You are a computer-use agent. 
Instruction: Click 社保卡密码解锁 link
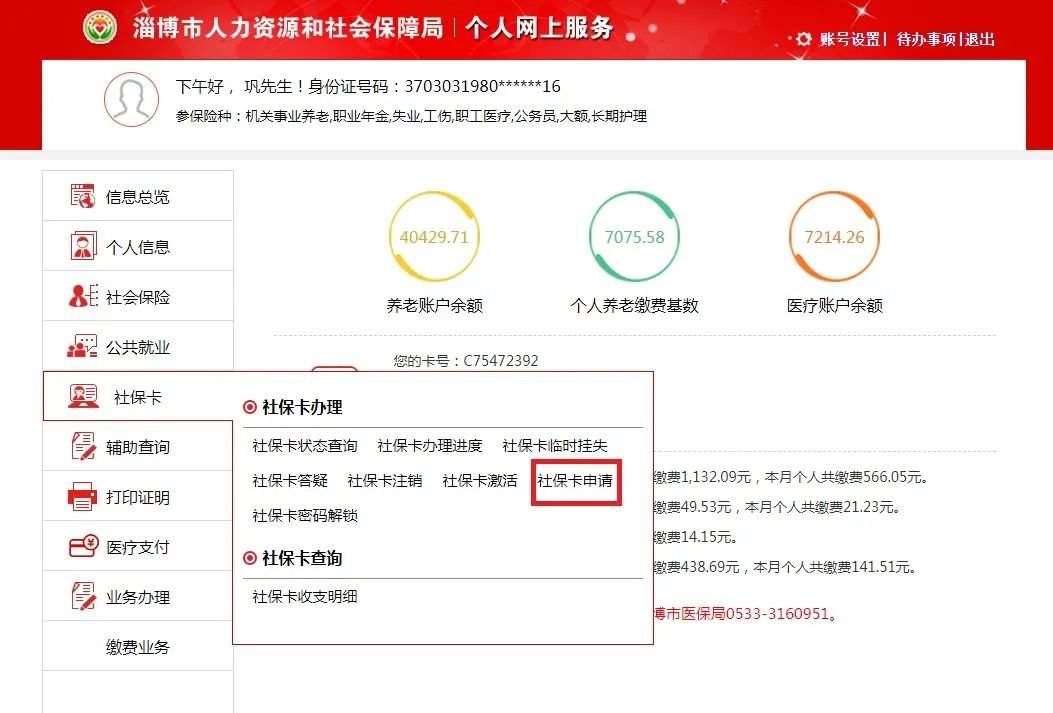305,516
